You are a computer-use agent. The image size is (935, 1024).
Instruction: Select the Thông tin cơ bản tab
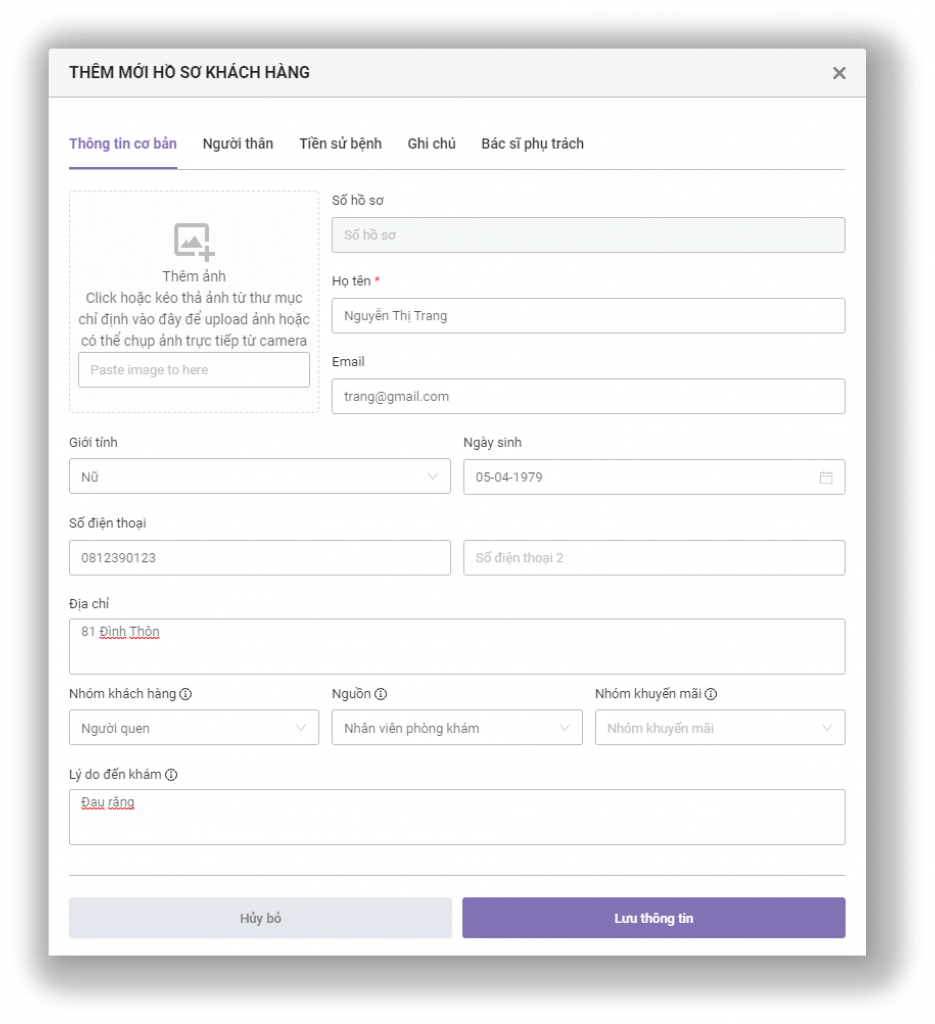pos(123,144)
